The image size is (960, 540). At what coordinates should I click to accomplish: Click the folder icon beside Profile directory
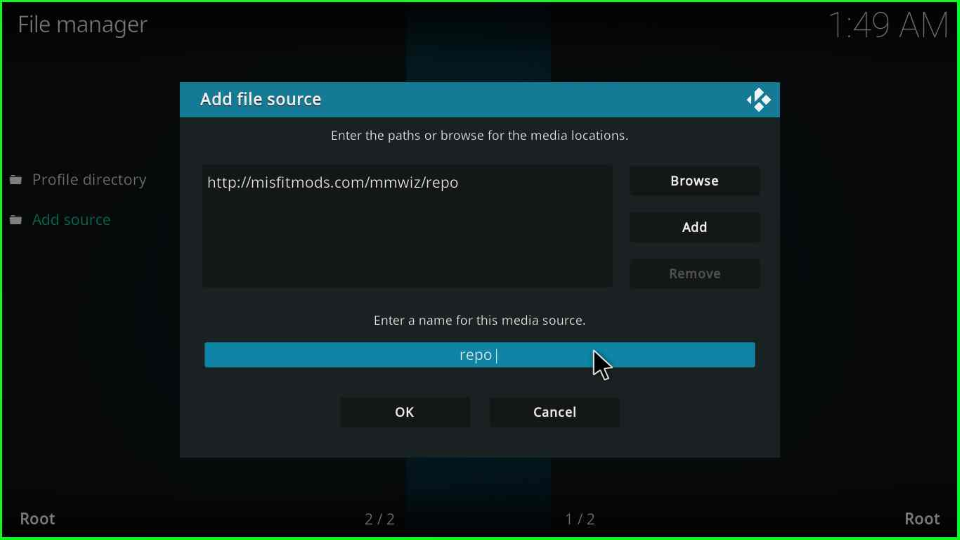16,180
